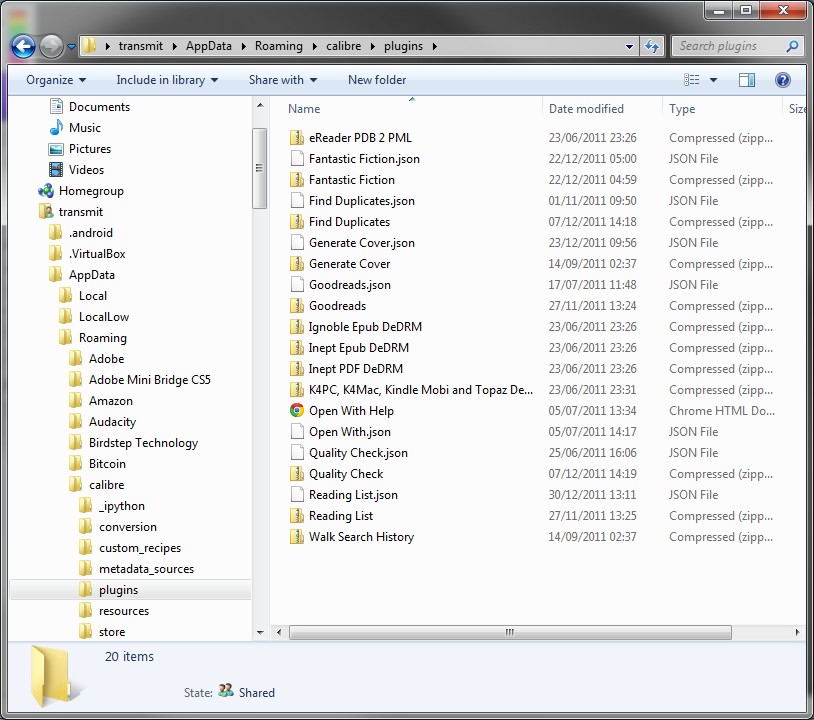The width and height of the screenshot is (814, 720).
Task: Select Quality Check.json file
Action: (x=358, y=453)
